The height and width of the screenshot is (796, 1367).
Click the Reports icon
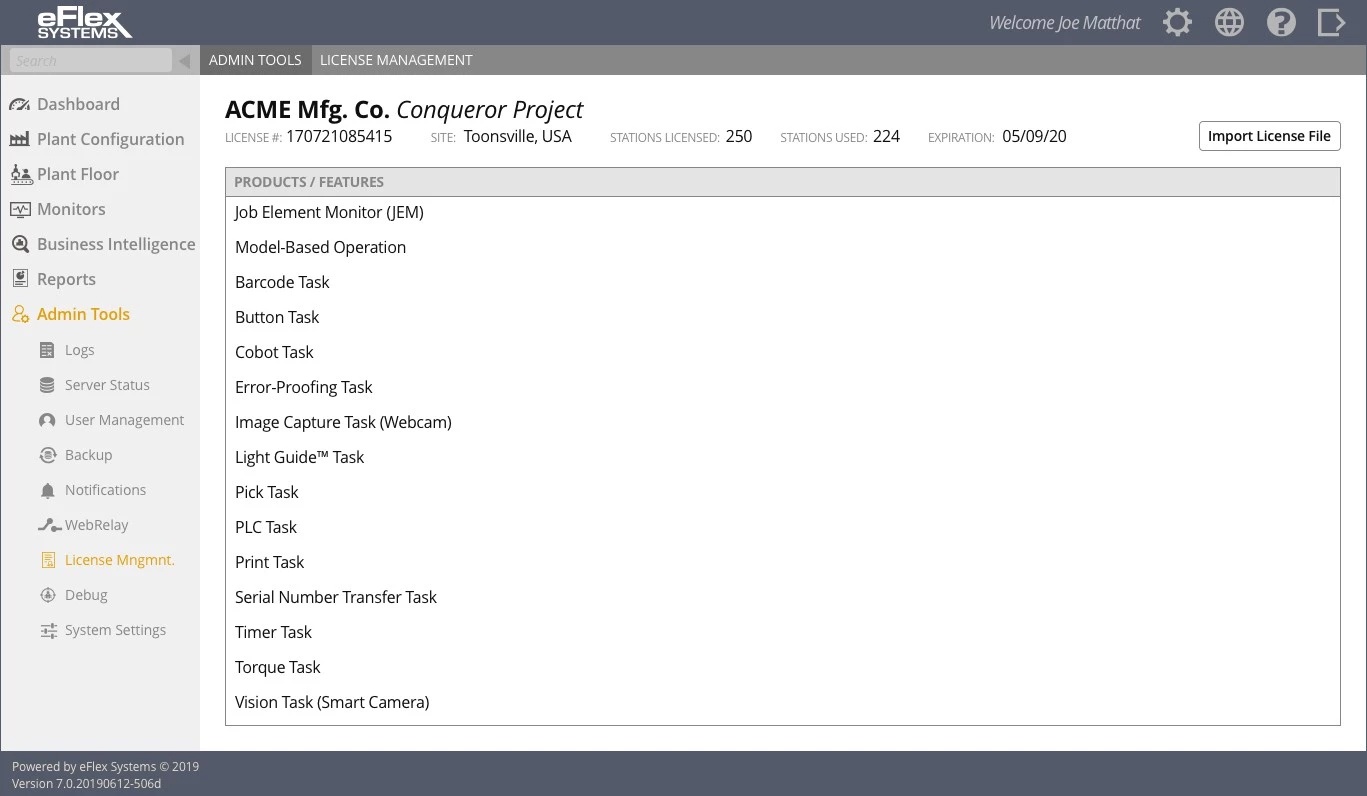(20, 279)
